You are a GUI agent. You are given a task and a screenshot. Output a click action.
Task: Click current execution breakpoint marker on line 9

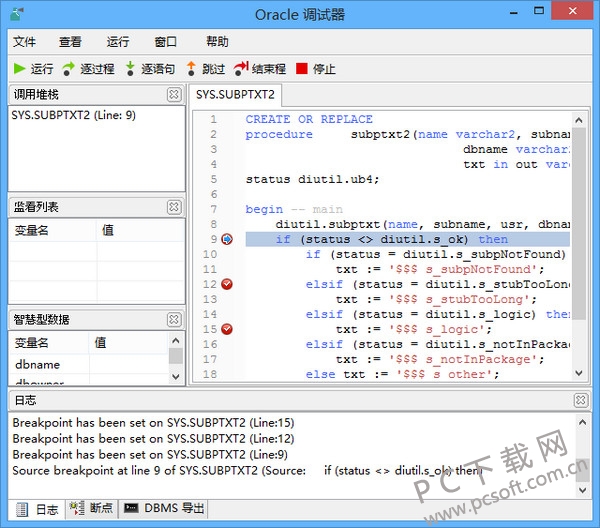point(227,239)
